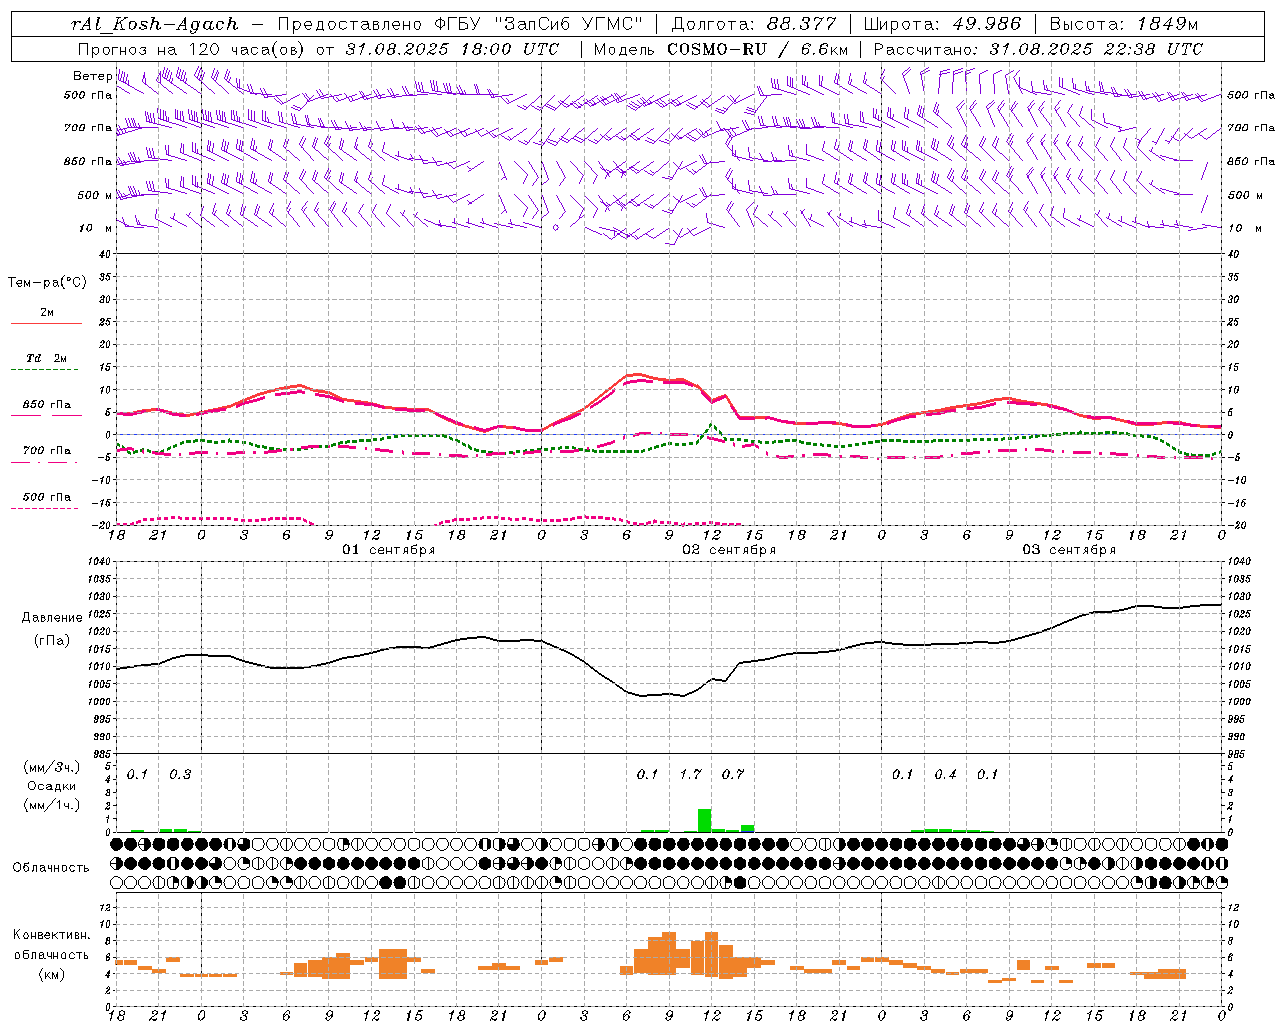Viewport: 1280px width, 1024px height.
Task: Select the Осадки precipitation label
Action: (52, 786)
